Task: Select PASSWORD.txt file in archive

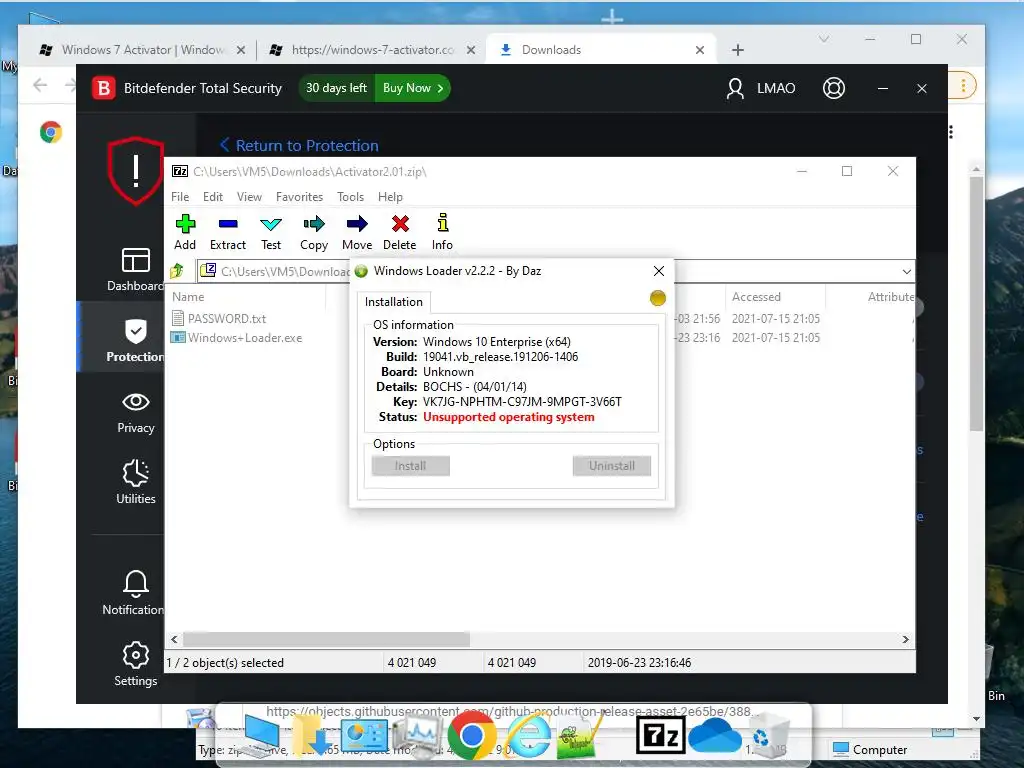Action: point(227,319)
